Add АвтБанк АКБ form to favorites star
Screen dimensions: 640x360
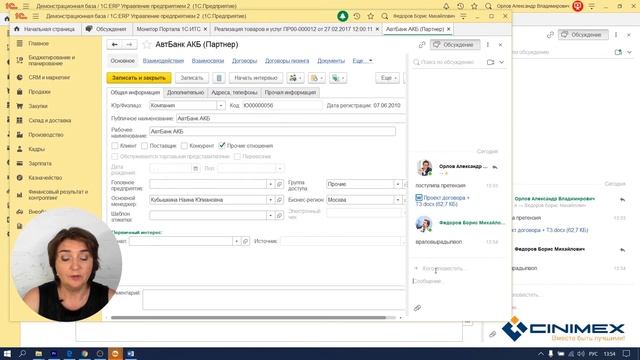(147, 44)
